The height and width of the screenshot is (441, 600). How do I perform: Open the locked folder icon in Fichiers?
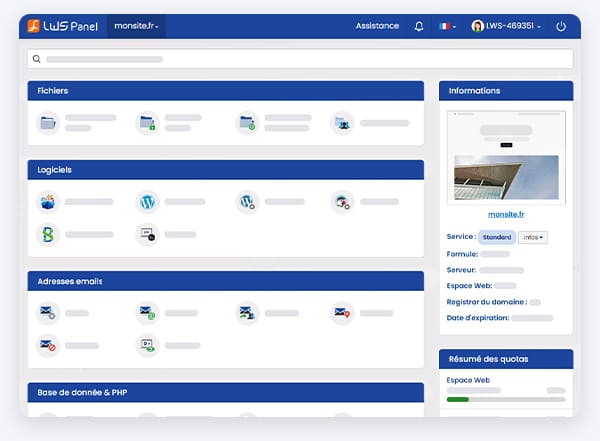point(147,123)
